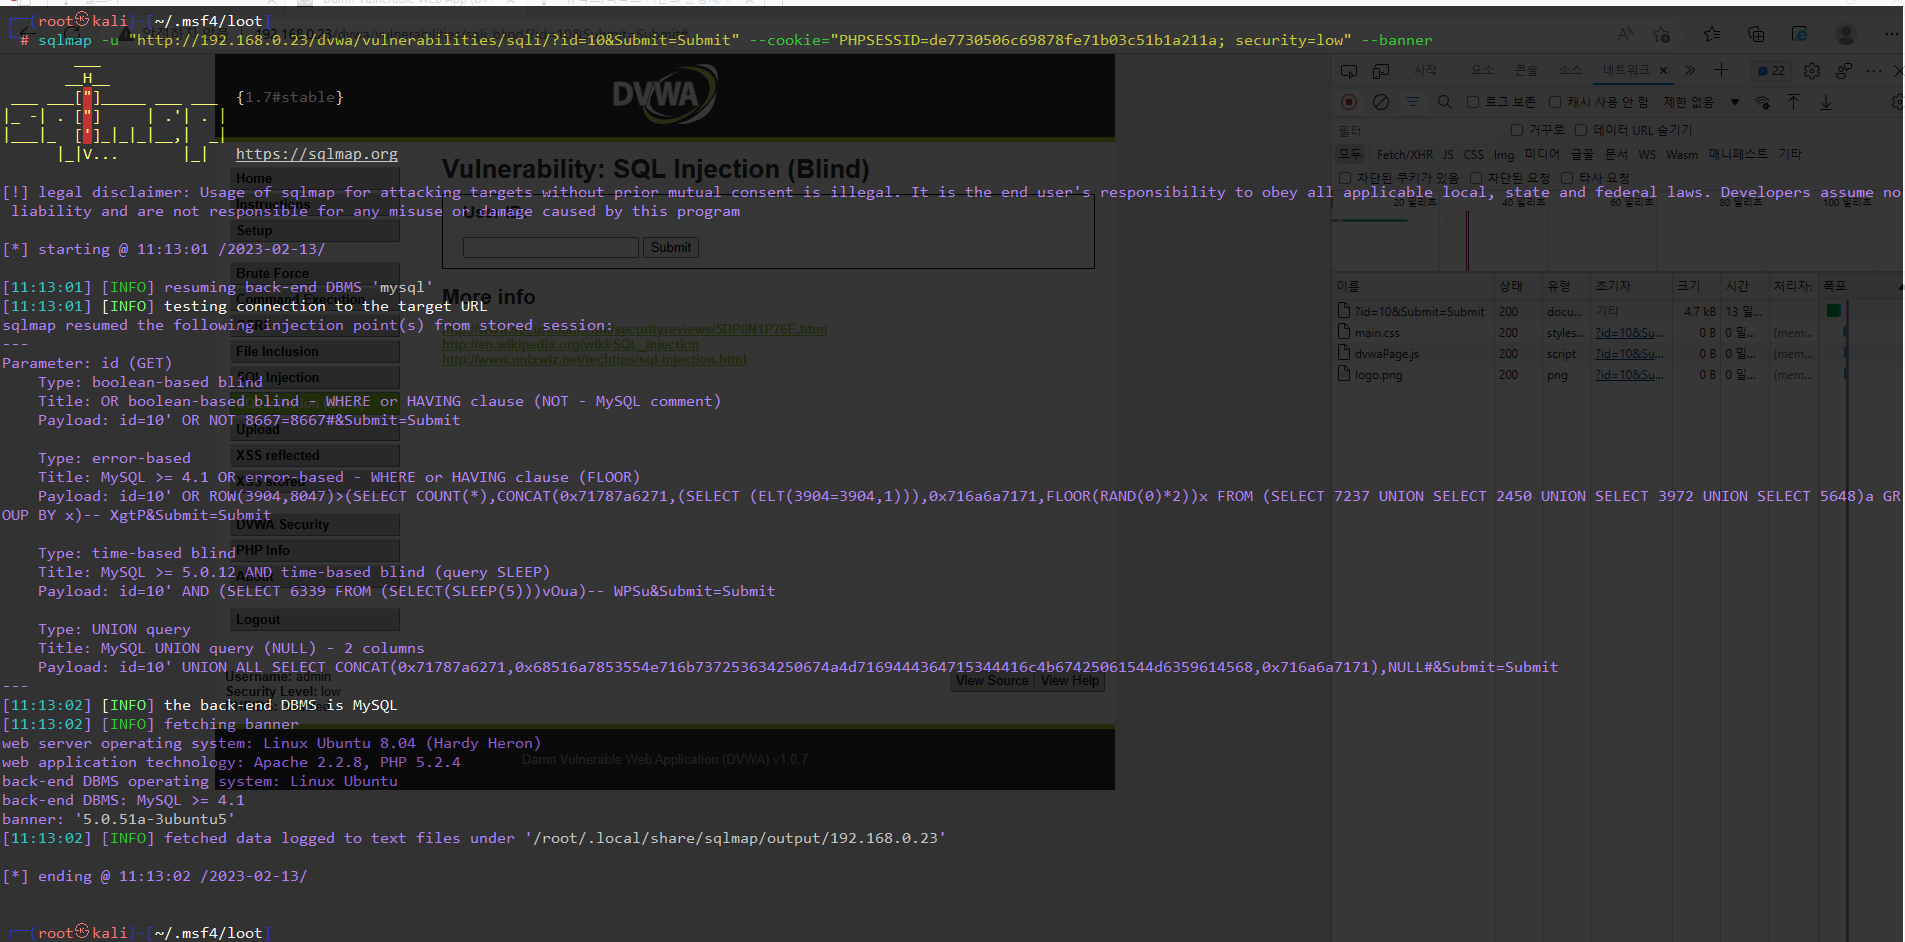Filter requests by 매니페스트 type
This screenshot has height=942, width=1905.
click(x=1738, y=154)
